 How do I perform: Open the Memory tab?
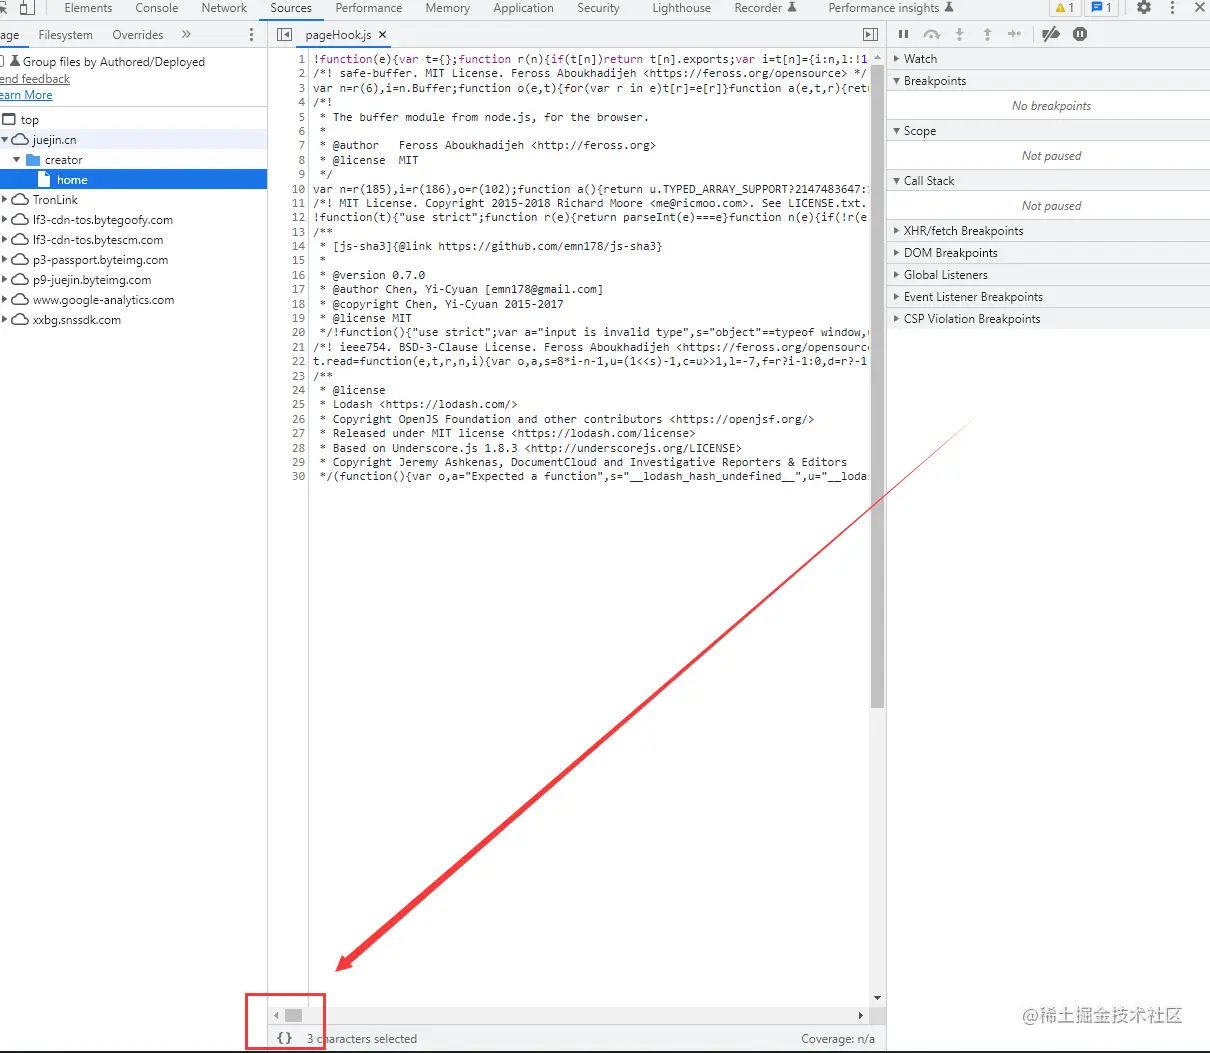click(x=447, y=8)
